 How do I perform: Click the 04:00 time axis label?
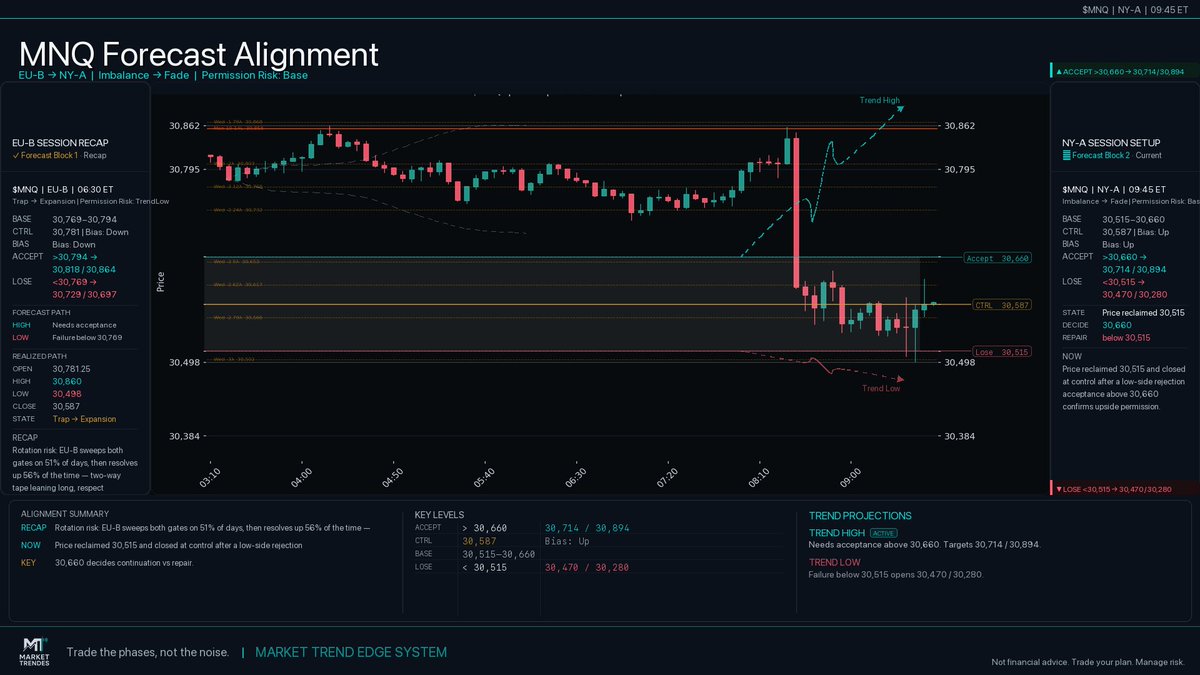pyautogui.click(x=301, y=477)
